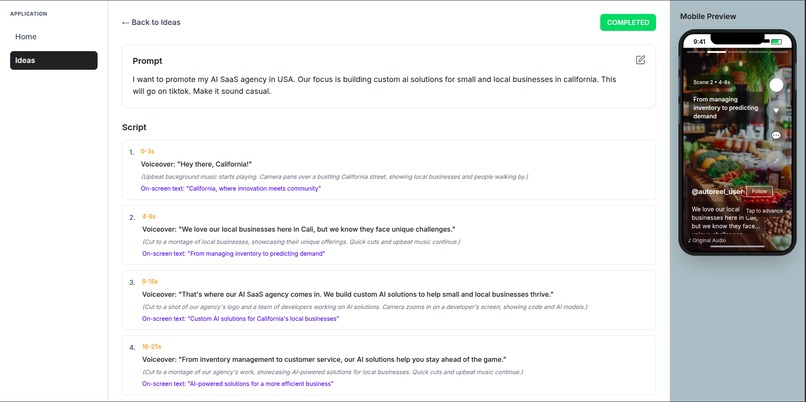The height and width of the screenshot is (402, 806).
Task: Click the preview overlay caption 'From managing inventory'
Action: tap(725, 108)
